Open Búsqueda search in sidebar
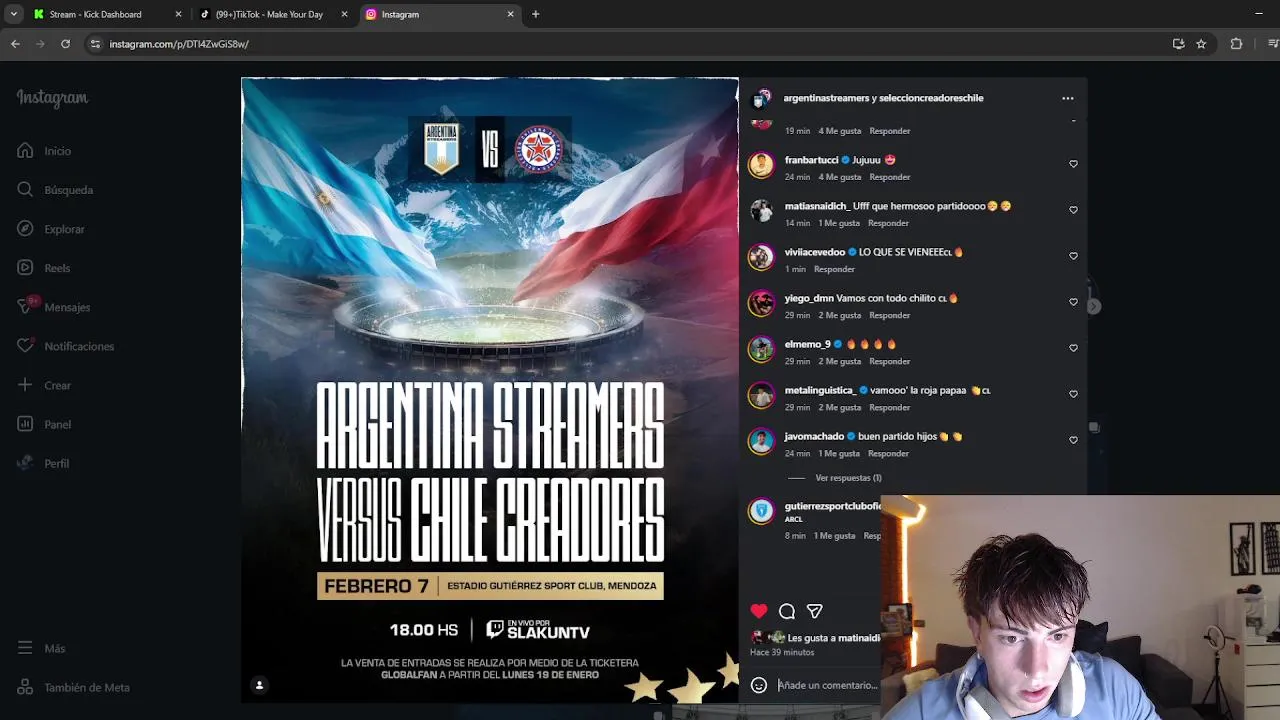Viewport: 1280px width, 720px height. coord(55,190)
